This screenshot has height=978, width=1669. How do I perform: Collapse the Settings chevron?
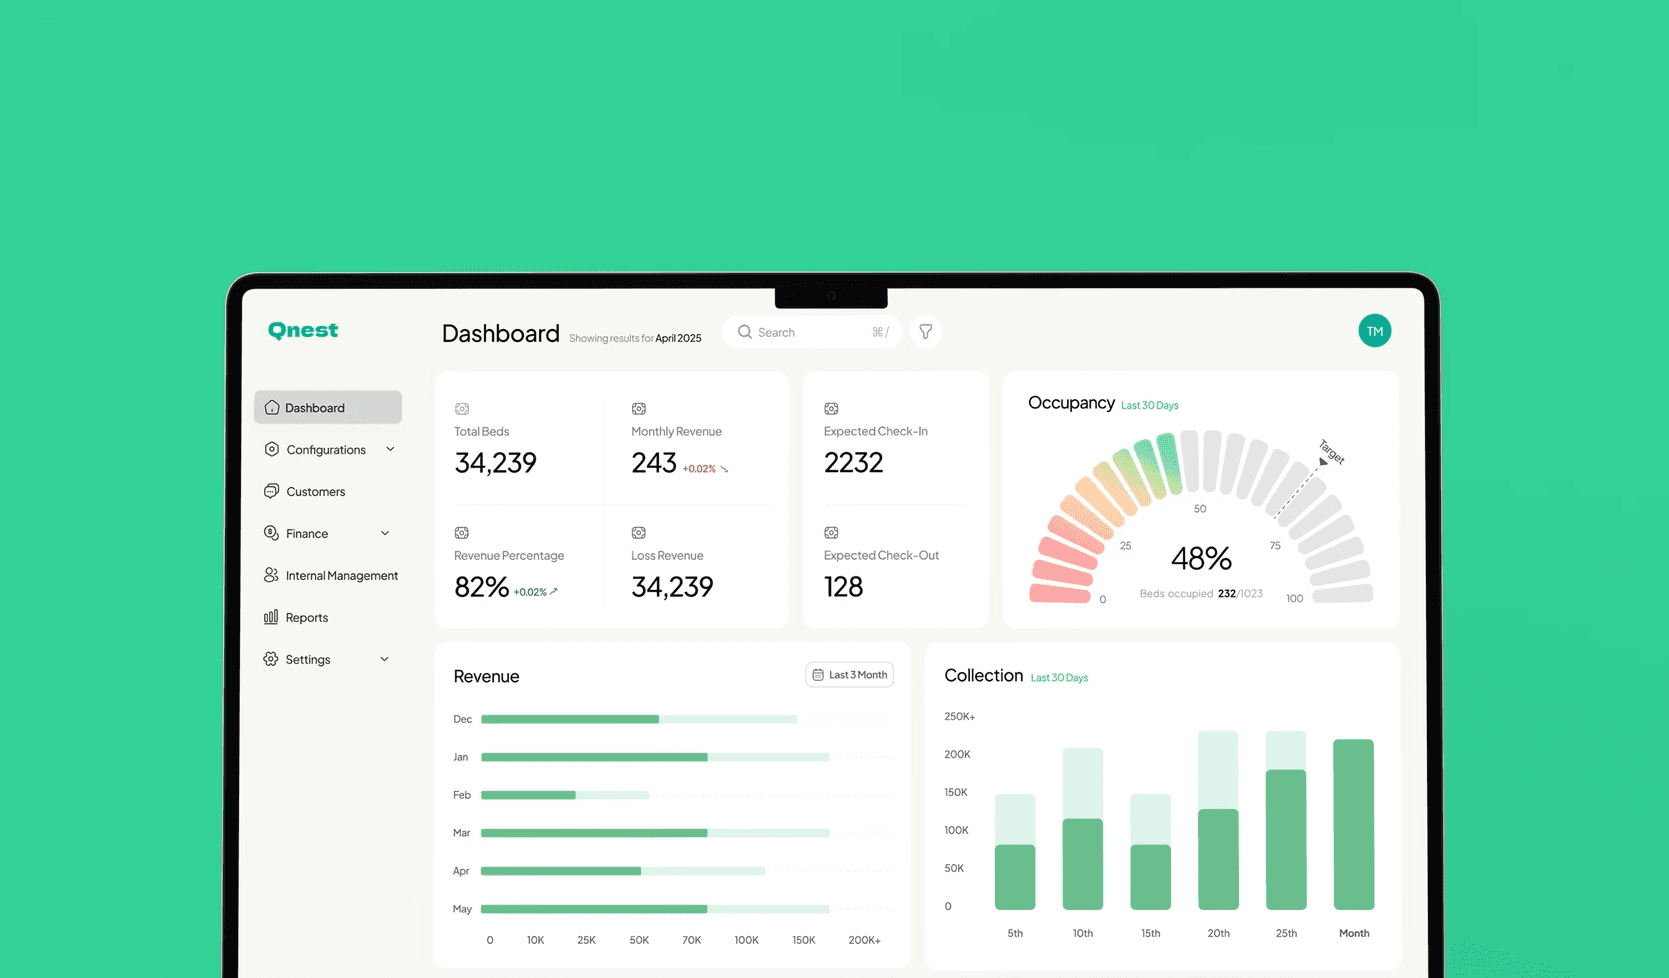pos(383,659)
